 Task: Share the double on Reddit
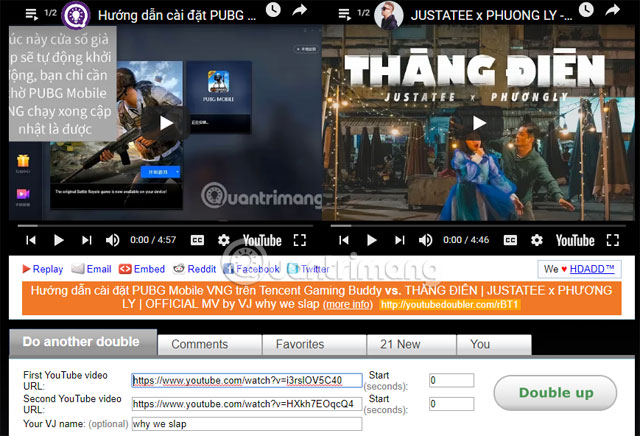[194, 269]
